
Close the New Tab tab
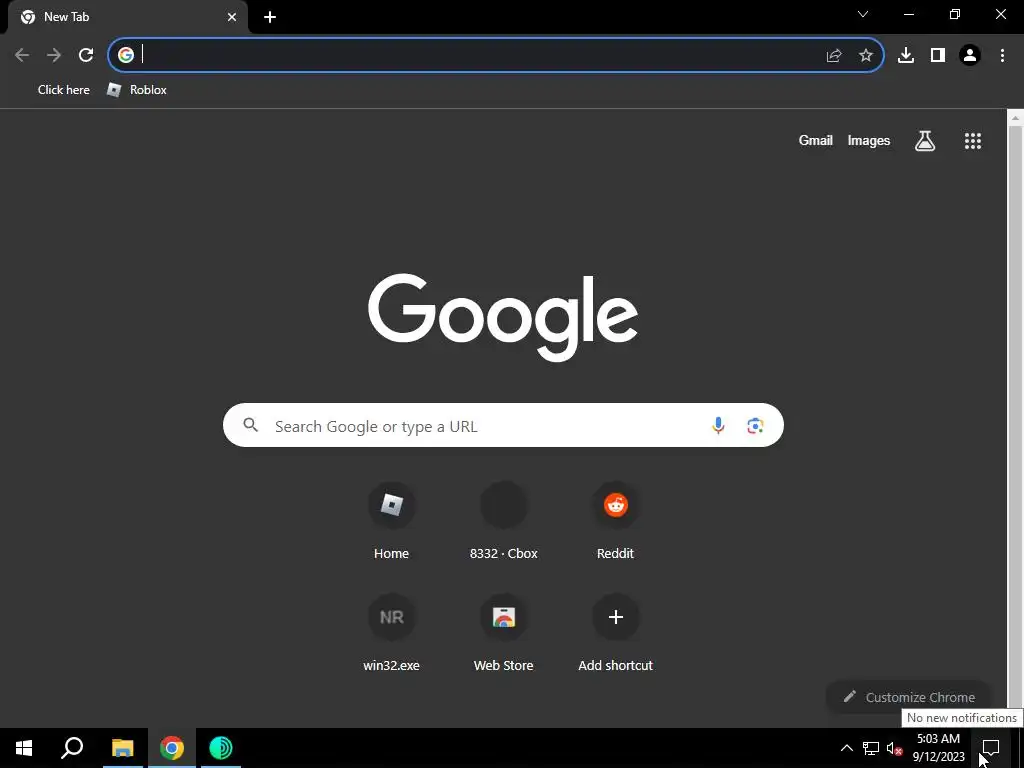click(x=232, y=17)
